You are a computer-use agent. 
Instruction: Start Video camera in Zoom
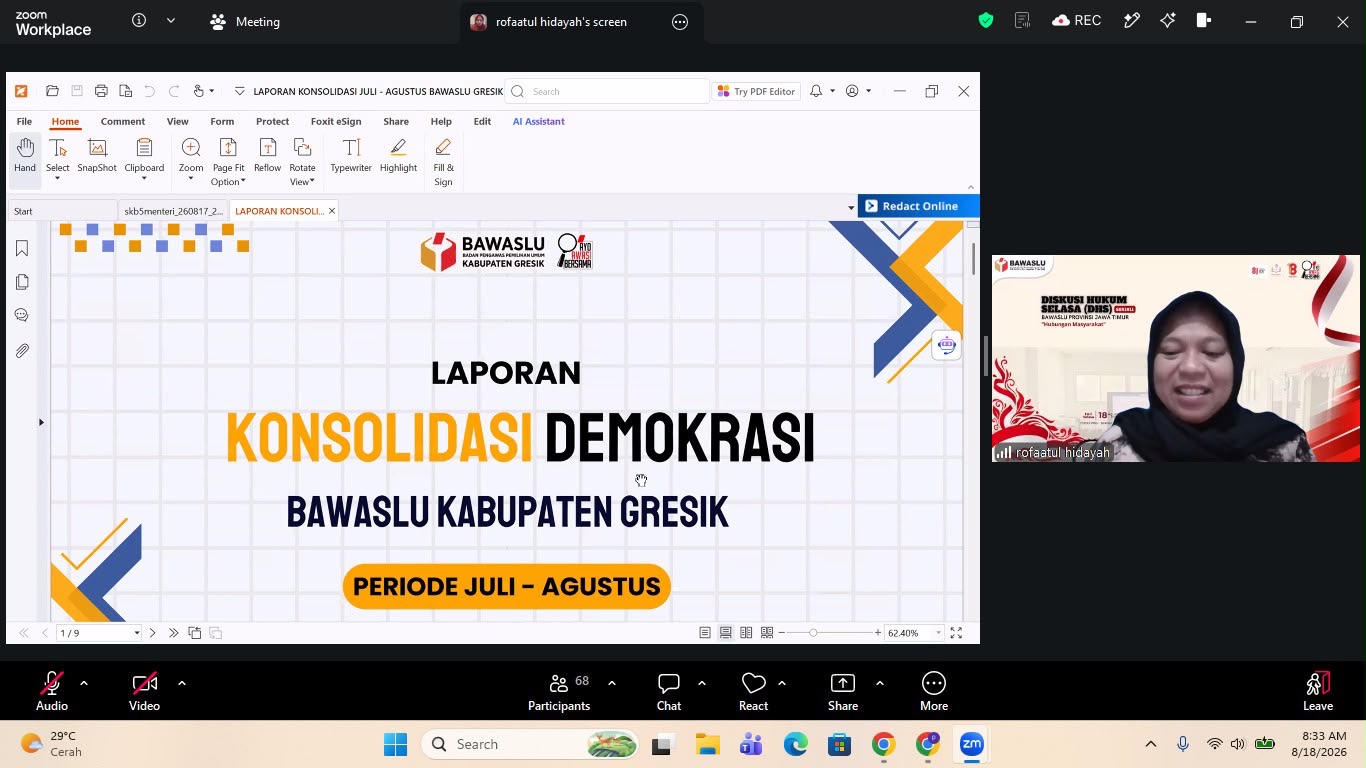(x=144, y=691)
